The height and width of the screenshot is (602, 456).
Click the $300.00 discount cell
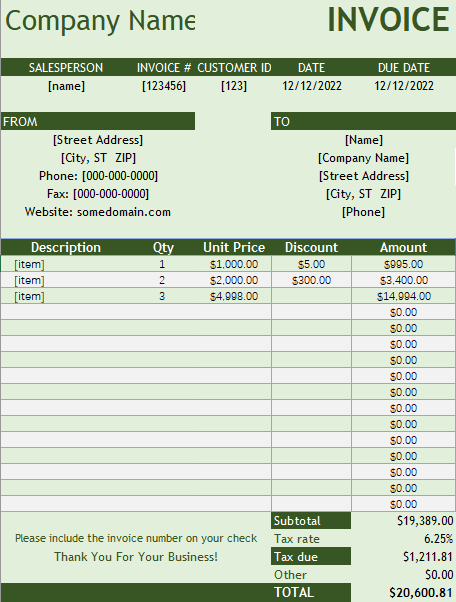[x=311, y=280]
